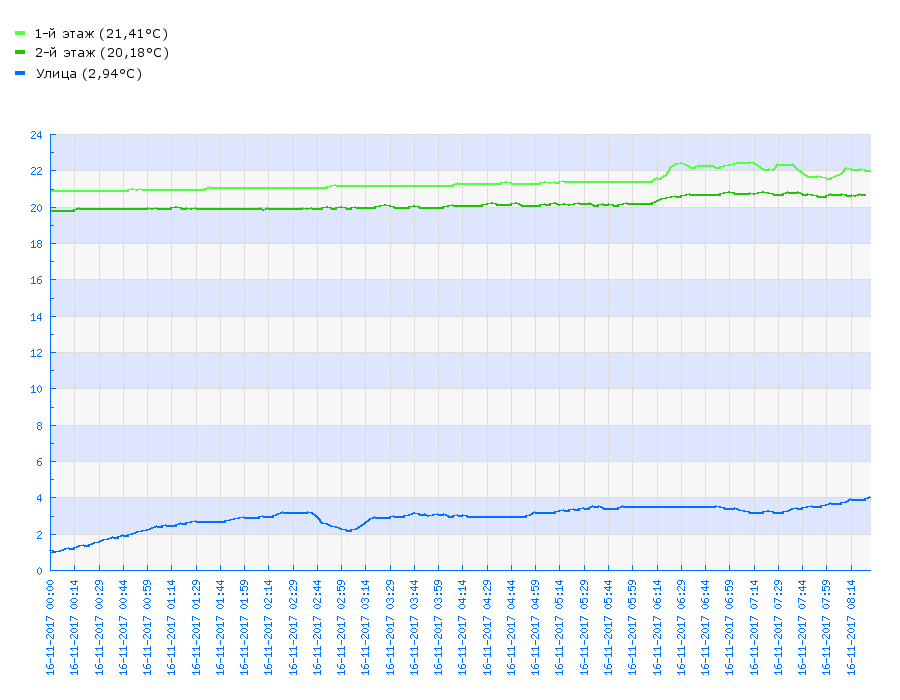Click the x-axis label '16-11-2017 05:59'
Screen dimensions: 900x700
(x=632, y=627)
